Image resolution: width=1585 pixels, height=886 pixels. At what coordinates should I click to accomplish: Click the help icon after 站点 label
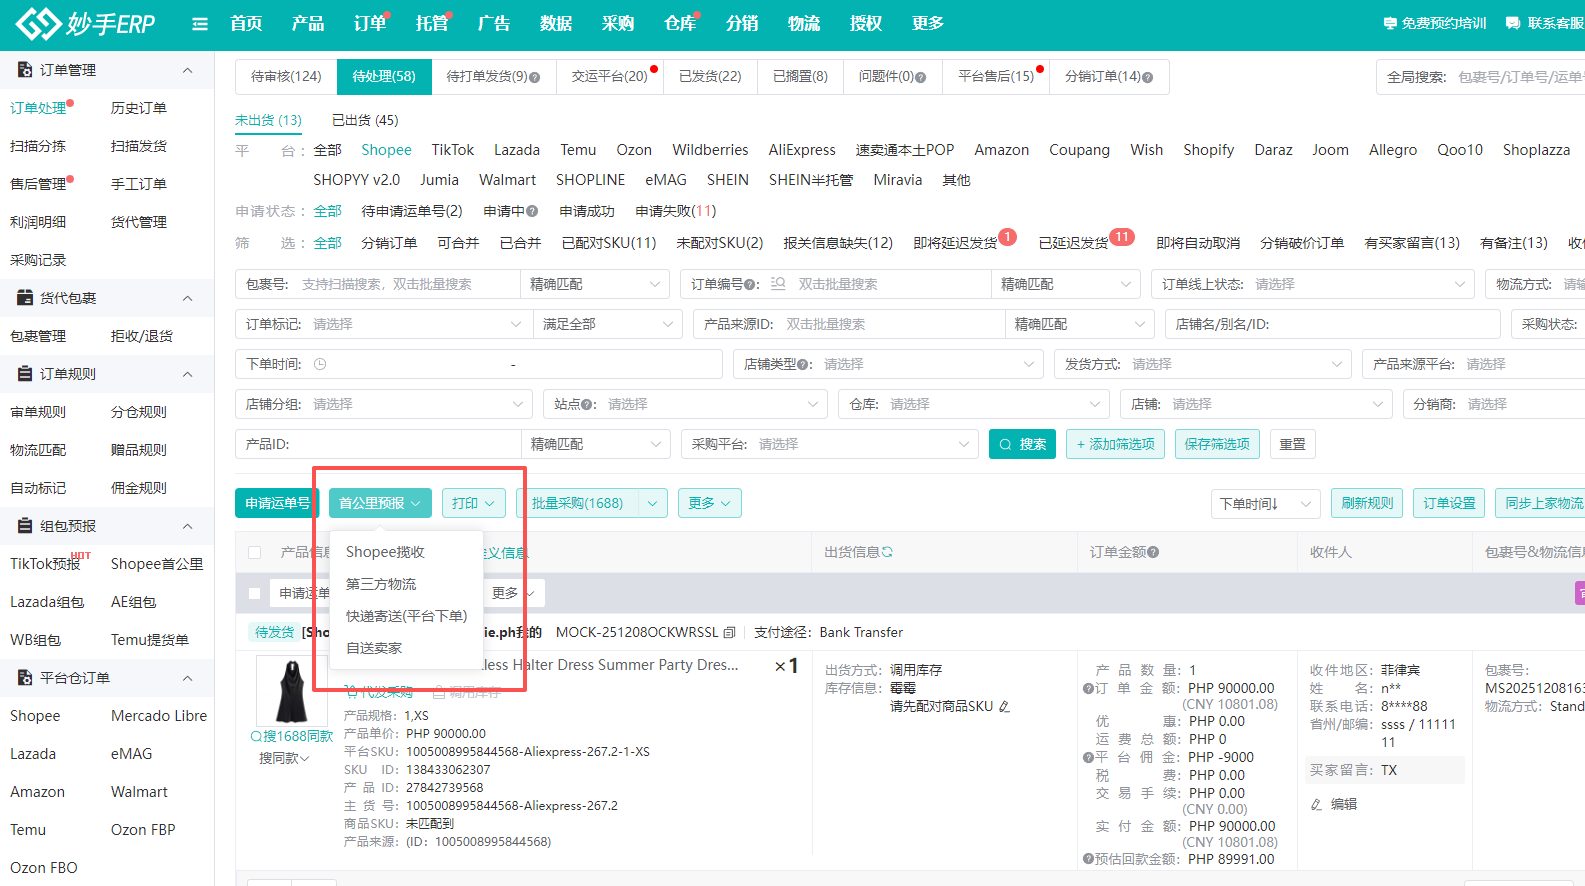(x=587, y=404)
